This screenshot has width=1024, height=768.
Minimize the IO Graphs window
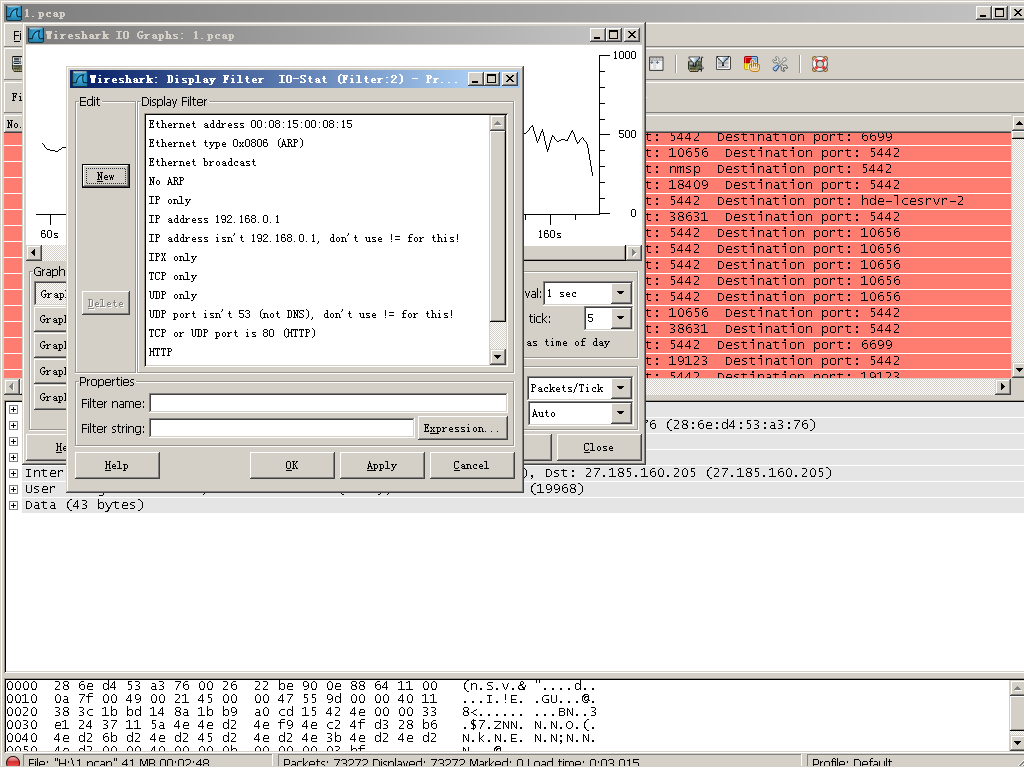point(598,35)
